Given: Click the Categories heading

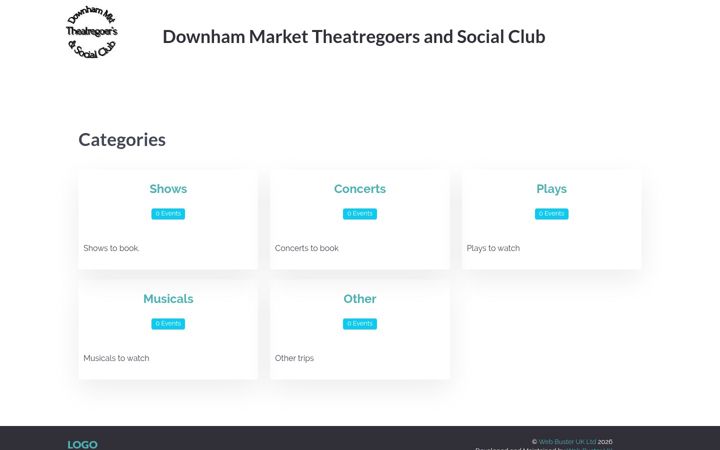Looking at the screenshot, I should 122,140.
